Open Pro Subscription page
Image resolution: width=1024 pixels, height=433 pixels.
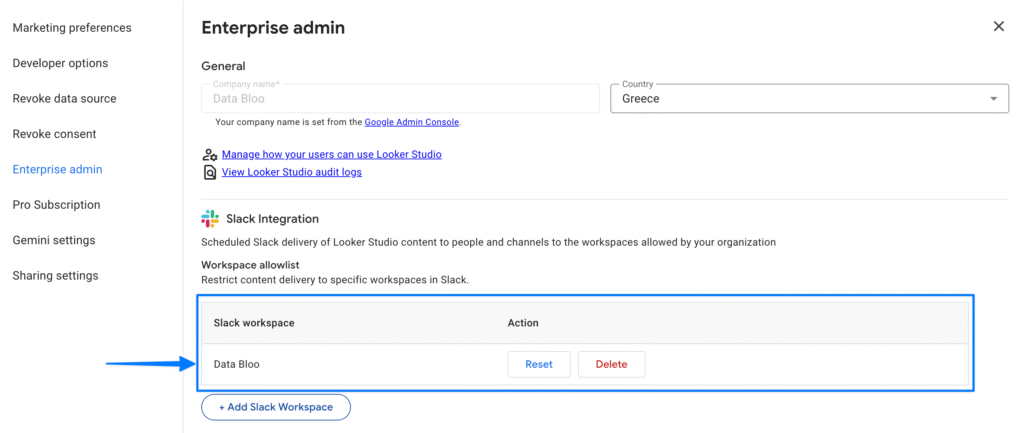56,205
